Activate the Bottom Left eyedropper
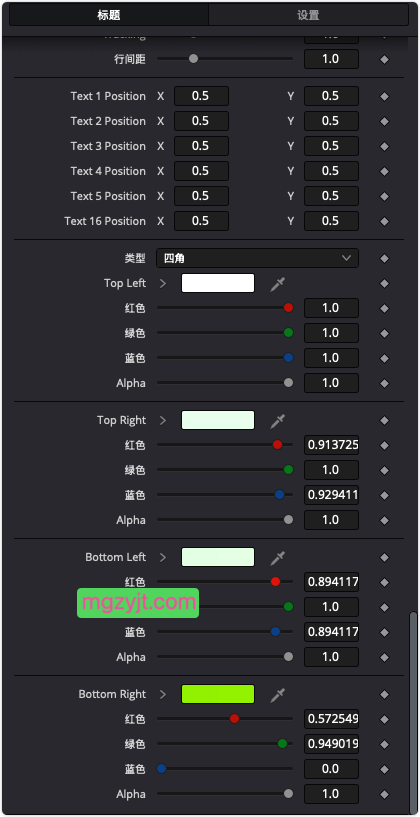420x817 pixels. click(x=278, y=558)
